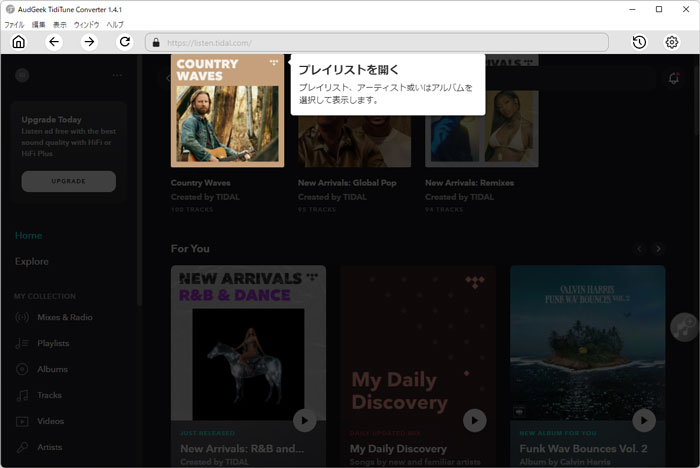Click the notification bell icon
The width and height of the screenshot is (700, 468).
(x=674, y=79)
